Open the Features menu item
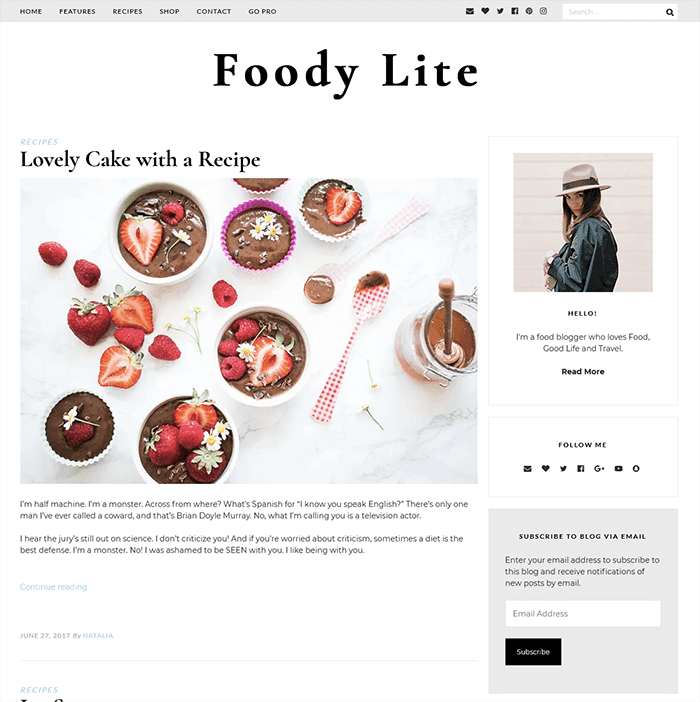 (x=77, y=11)
